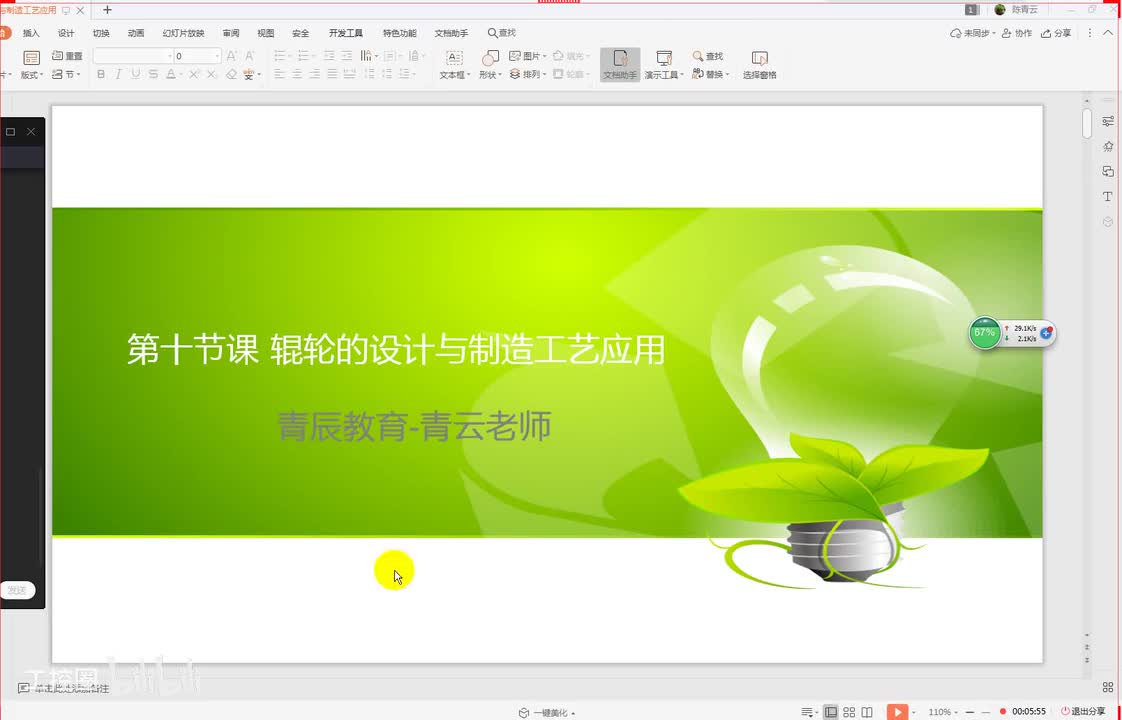The height and width of the screenshot is (720, 1122).
Task: Toggle strikethrough formatting
Action: [x=153, y=74]
